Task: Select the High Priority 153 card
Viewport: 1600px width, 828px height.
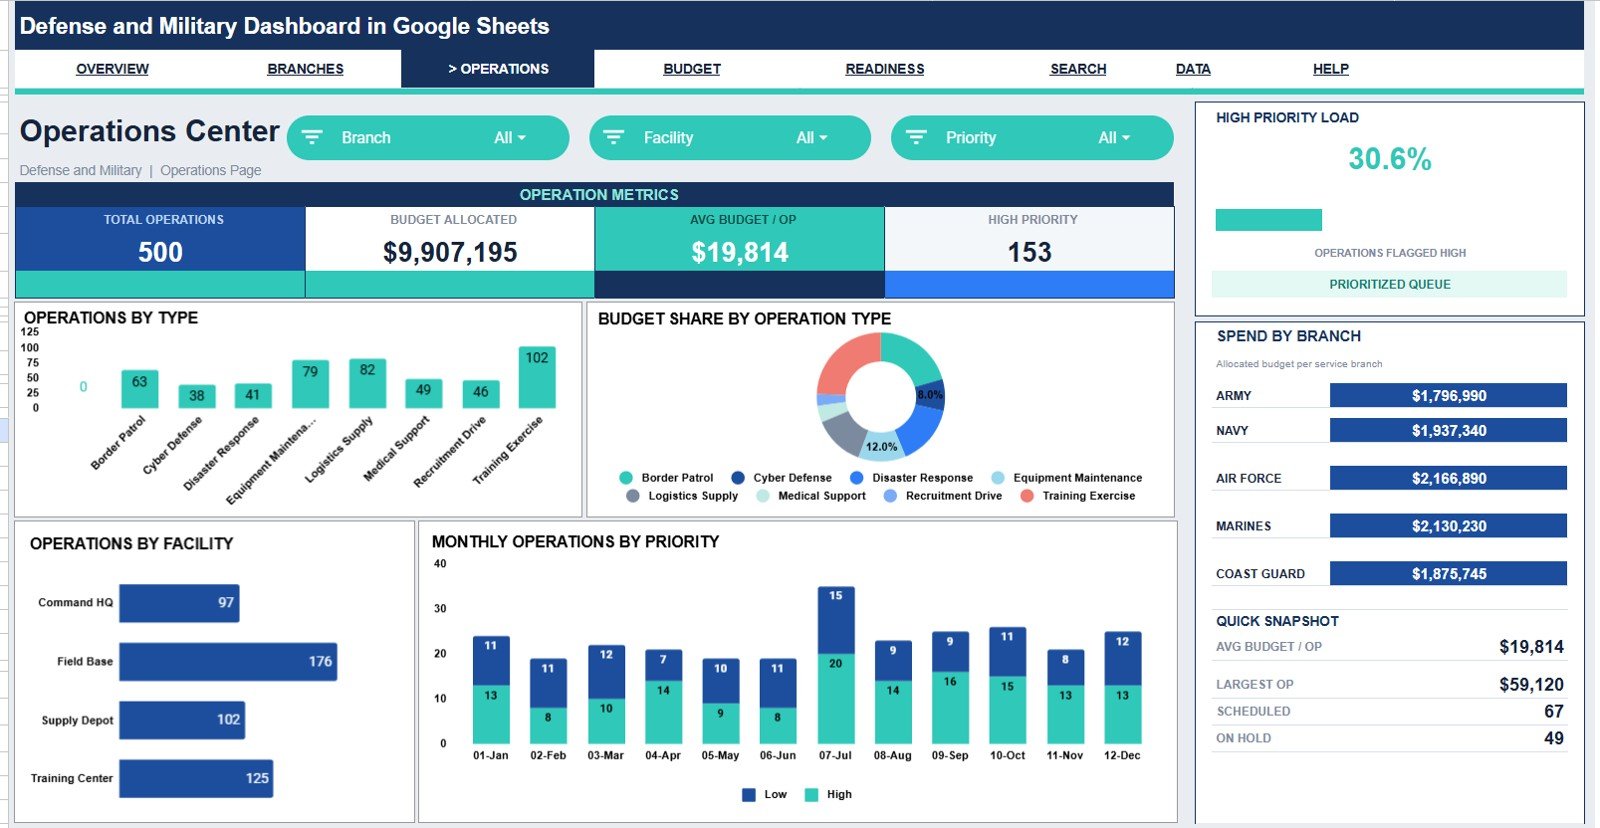Action: click(x=1030, y=252)
